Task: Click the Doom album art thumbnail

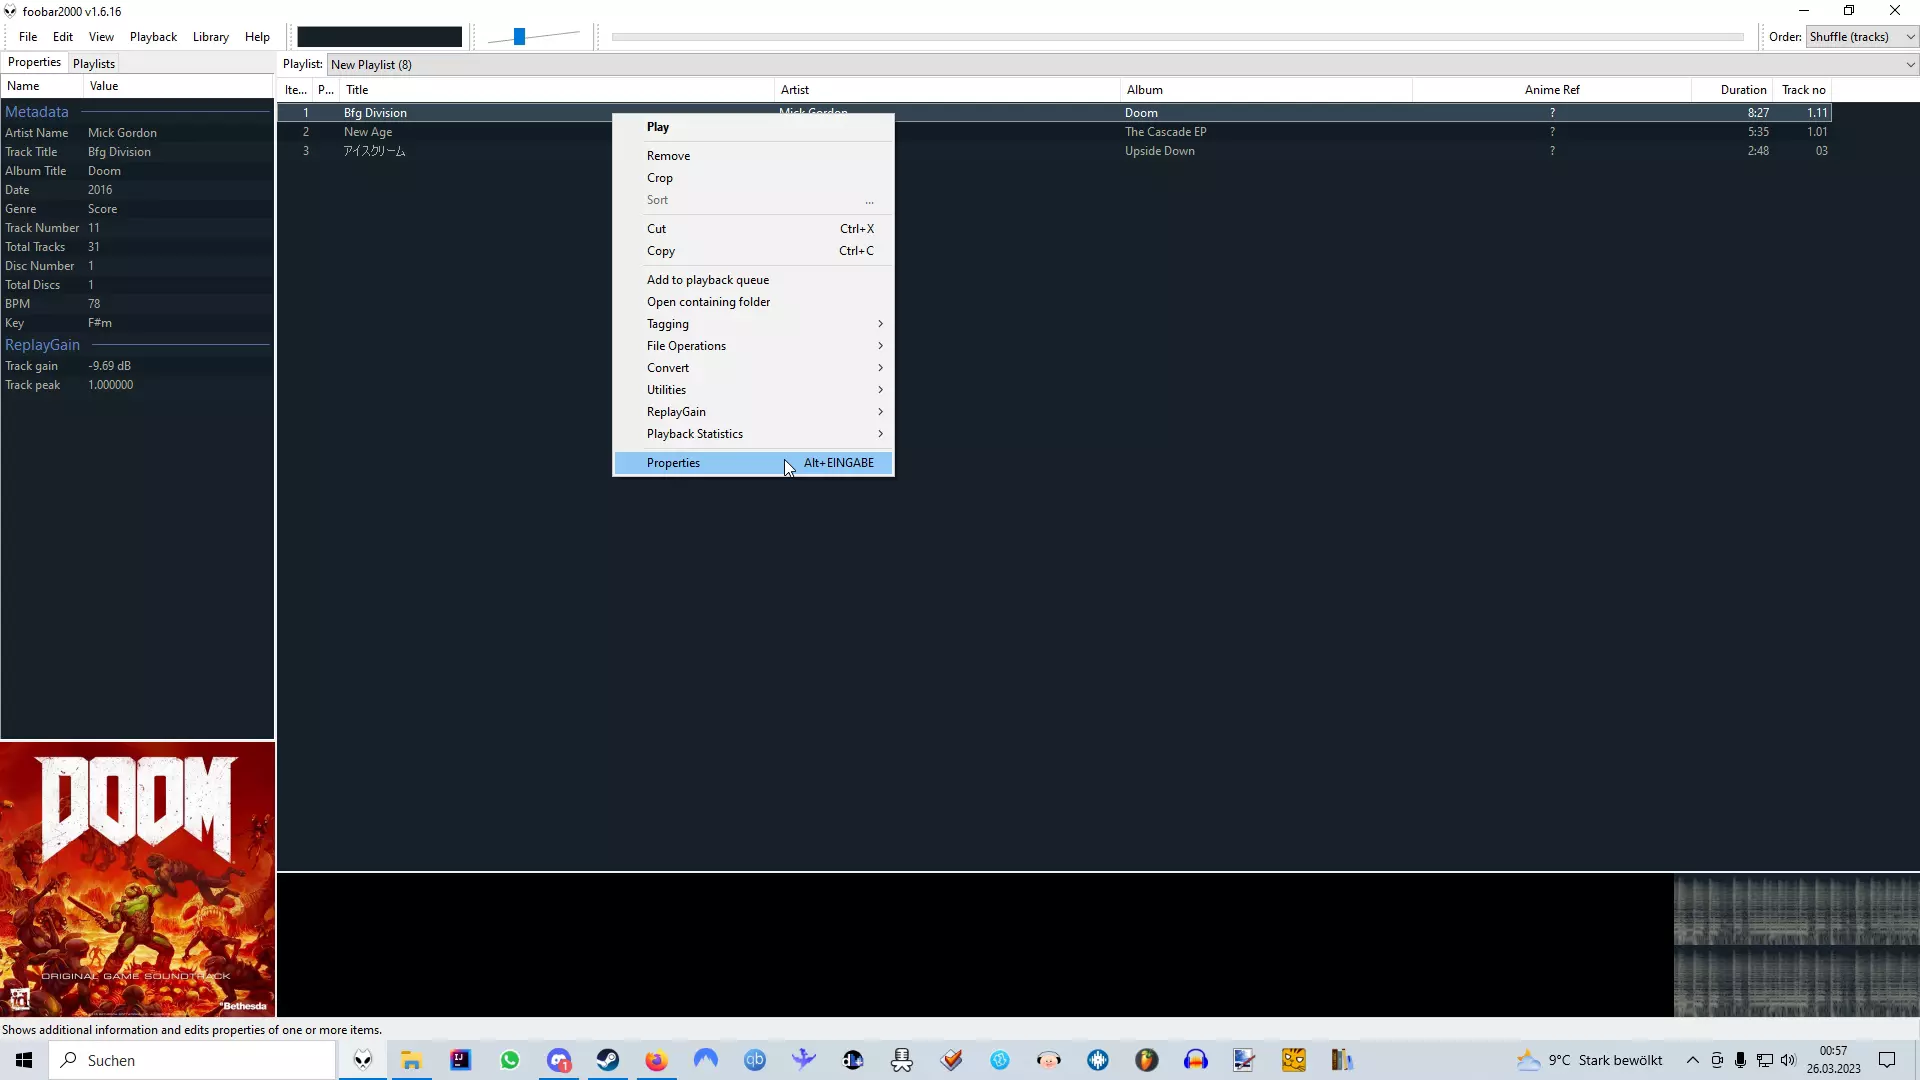Action: tap(137, 879)
